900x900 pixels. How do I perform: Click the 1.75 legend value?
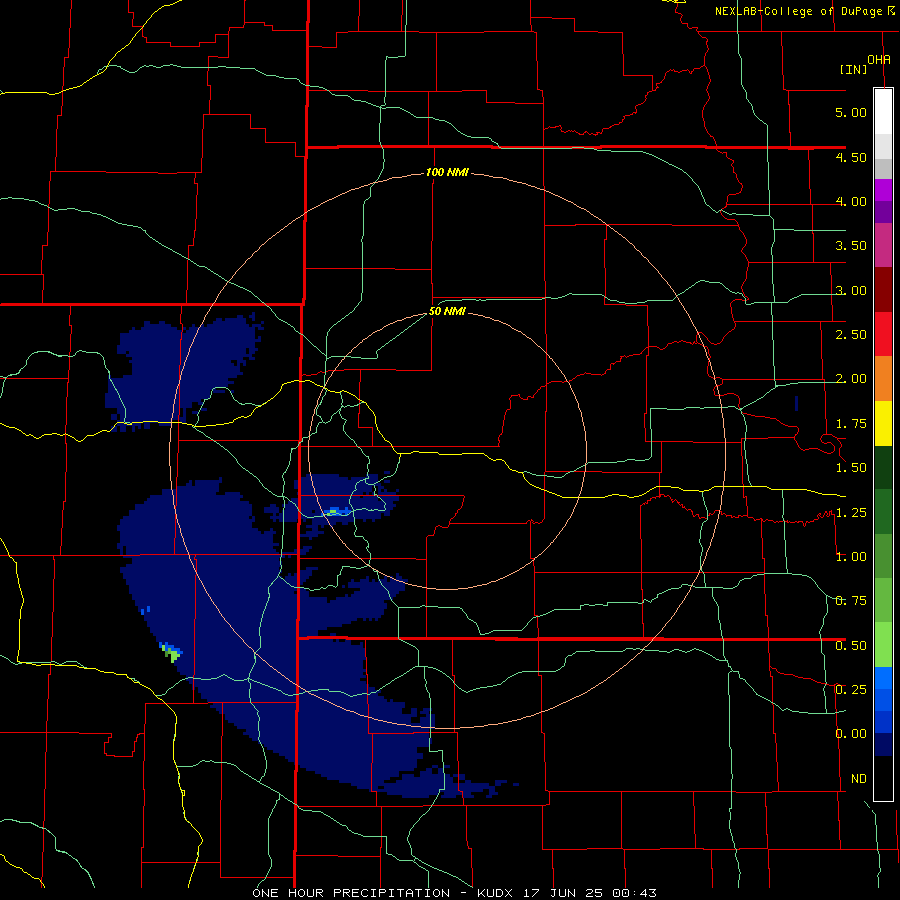point(851,424)
